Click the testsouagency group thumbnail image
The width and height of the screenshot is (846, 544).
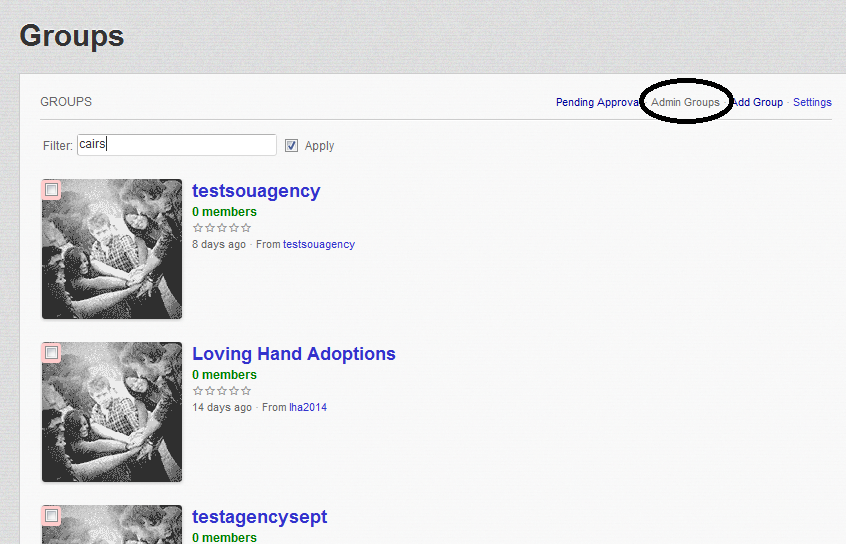tap(112, 249)
